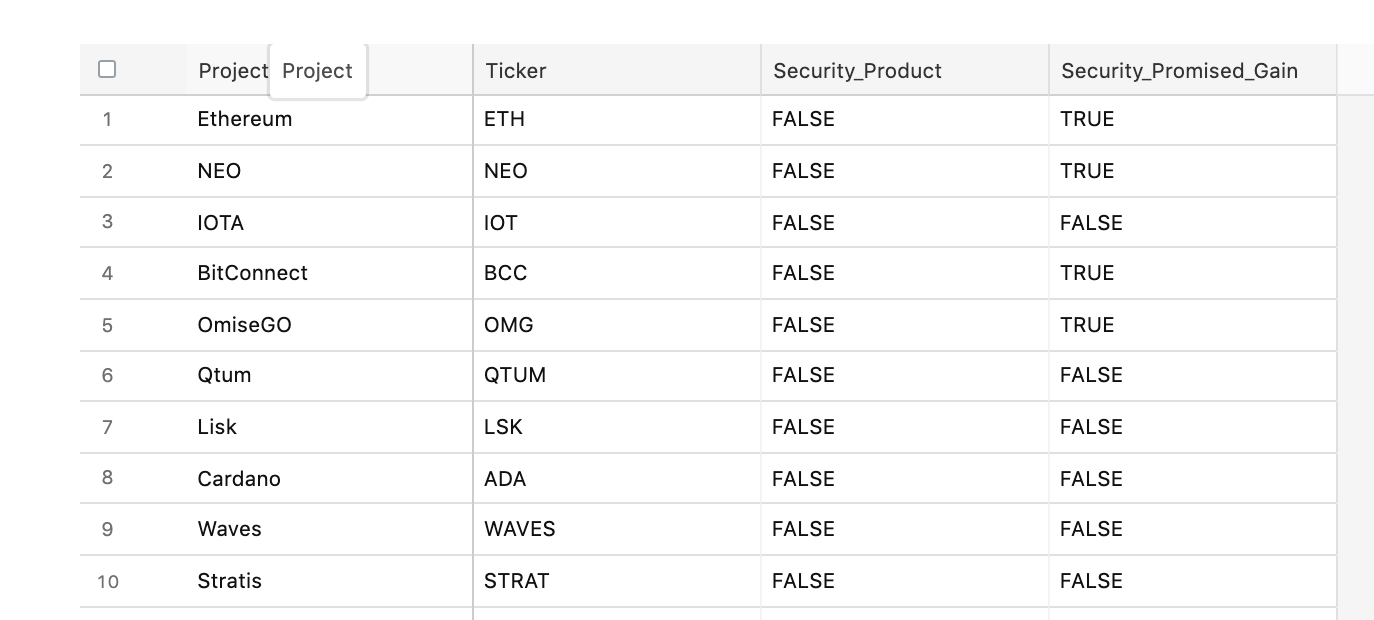This screenshot has height=620, width=1374.
Task: Select row number 1
Action: click(107, 120)
